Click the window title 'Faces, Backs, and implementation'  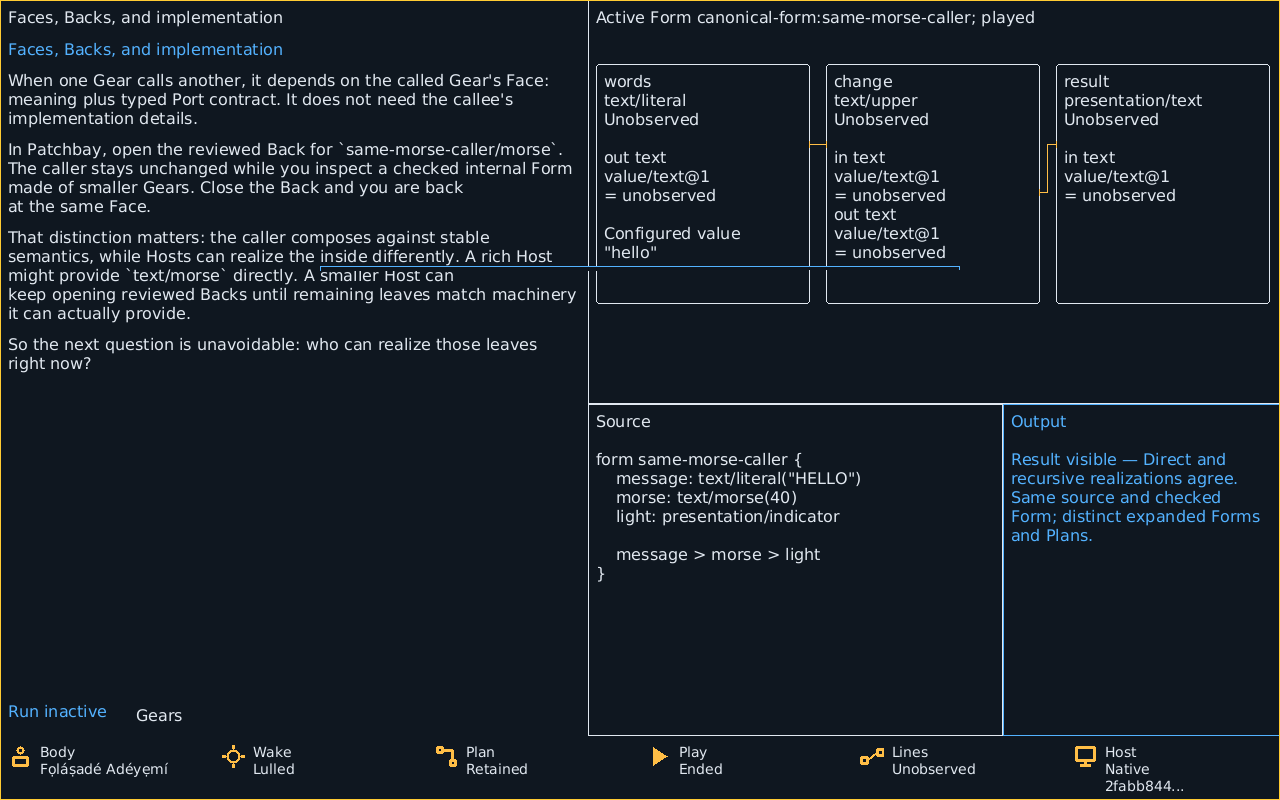(x=145, y=18)
